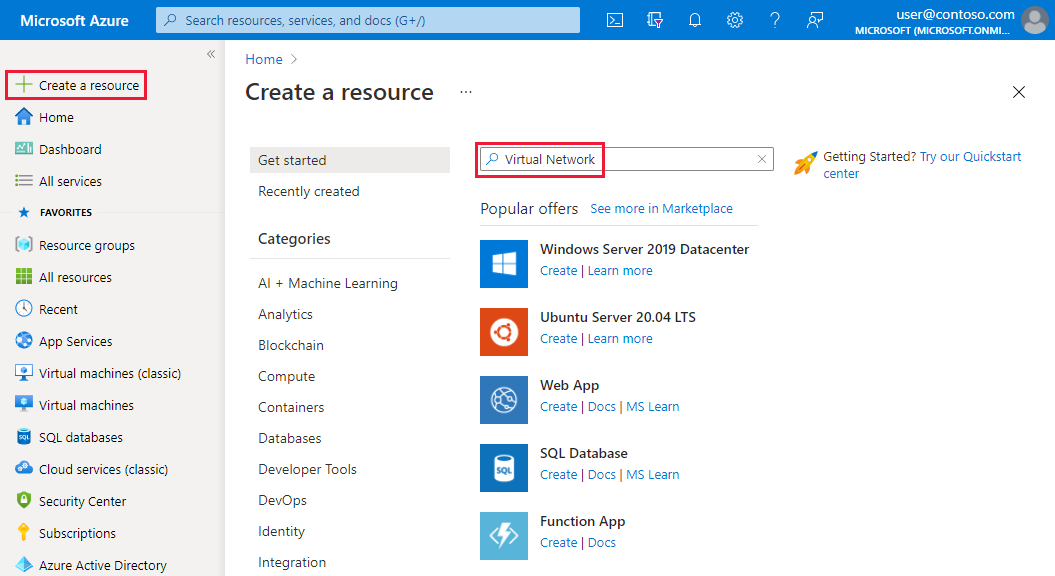Open the user account menu avatar

1035,20
